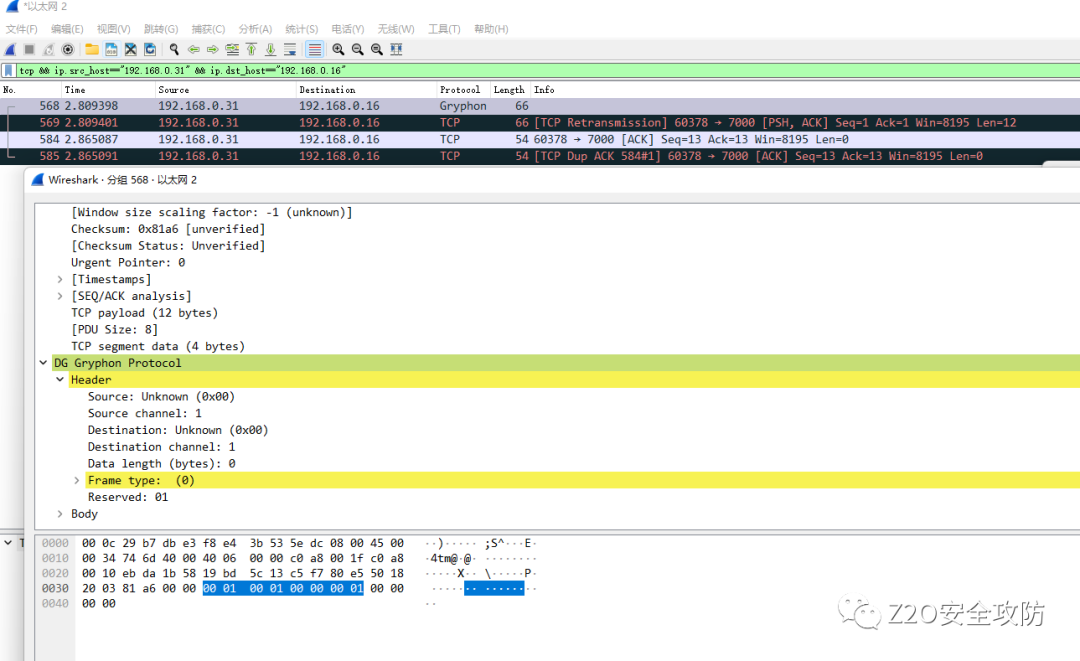Sort by the Length column header
Viewport: 1080px width, 661px height.
click(x=510, y=90)
